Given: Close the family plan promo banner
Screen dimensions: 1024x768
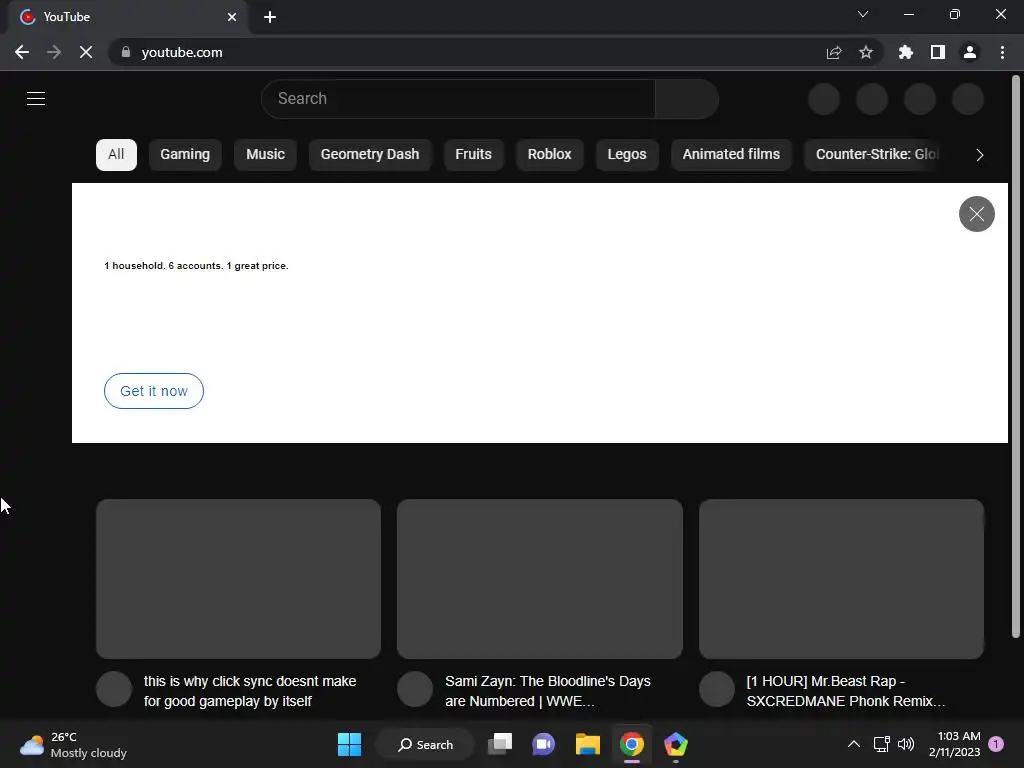Looking at the screenshot, I should (x=976, y=214).
